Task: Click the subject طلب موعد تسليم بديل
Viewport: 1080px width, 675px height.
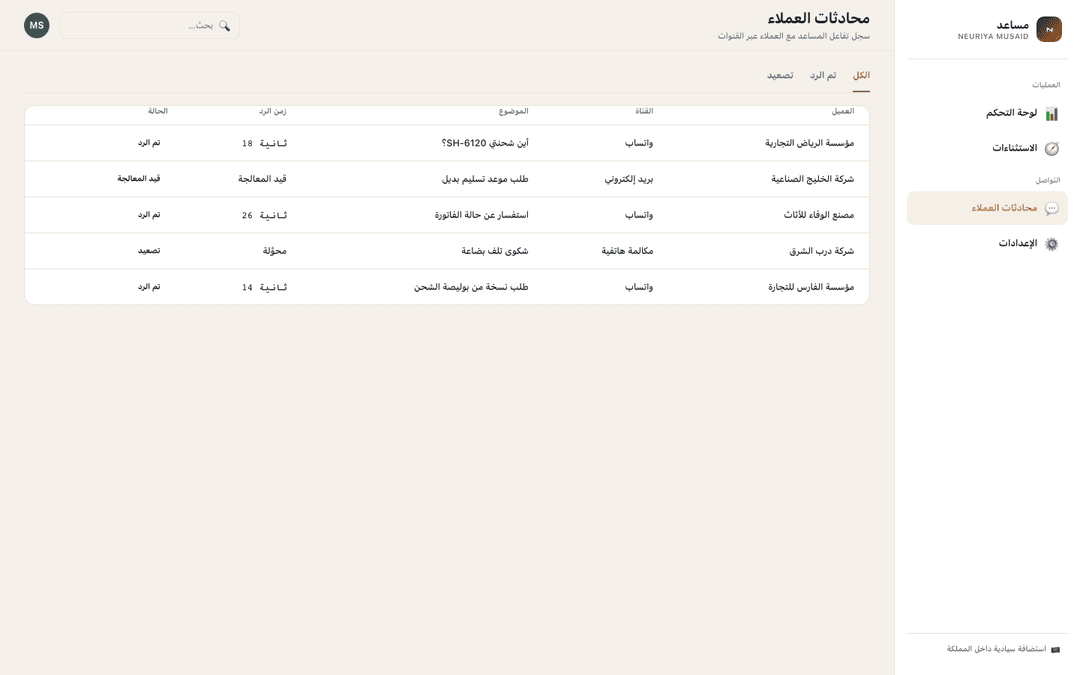Action: 485,179
